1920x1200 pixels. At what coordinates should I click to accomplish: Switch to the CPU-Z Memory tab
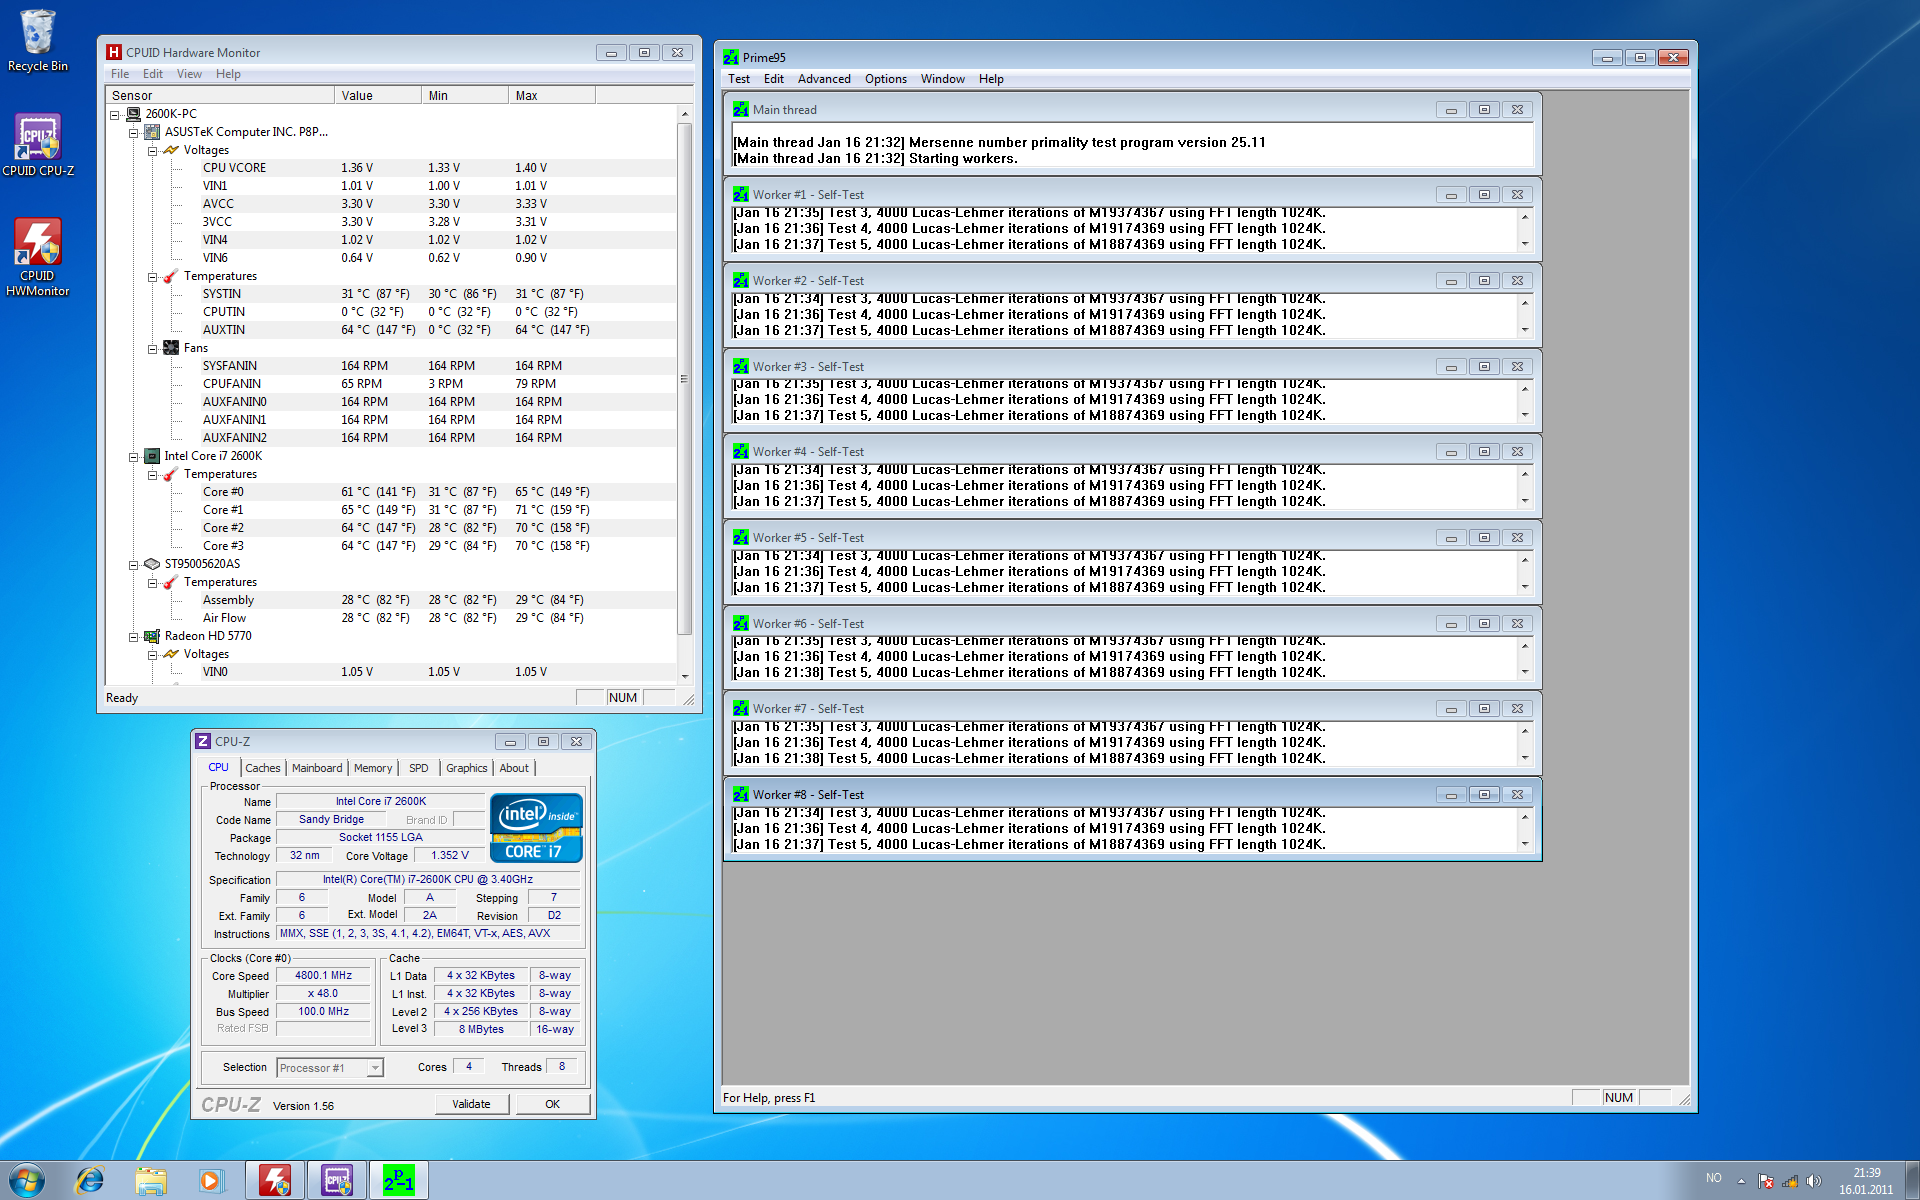pyautogui.click(x=373, y=768)
